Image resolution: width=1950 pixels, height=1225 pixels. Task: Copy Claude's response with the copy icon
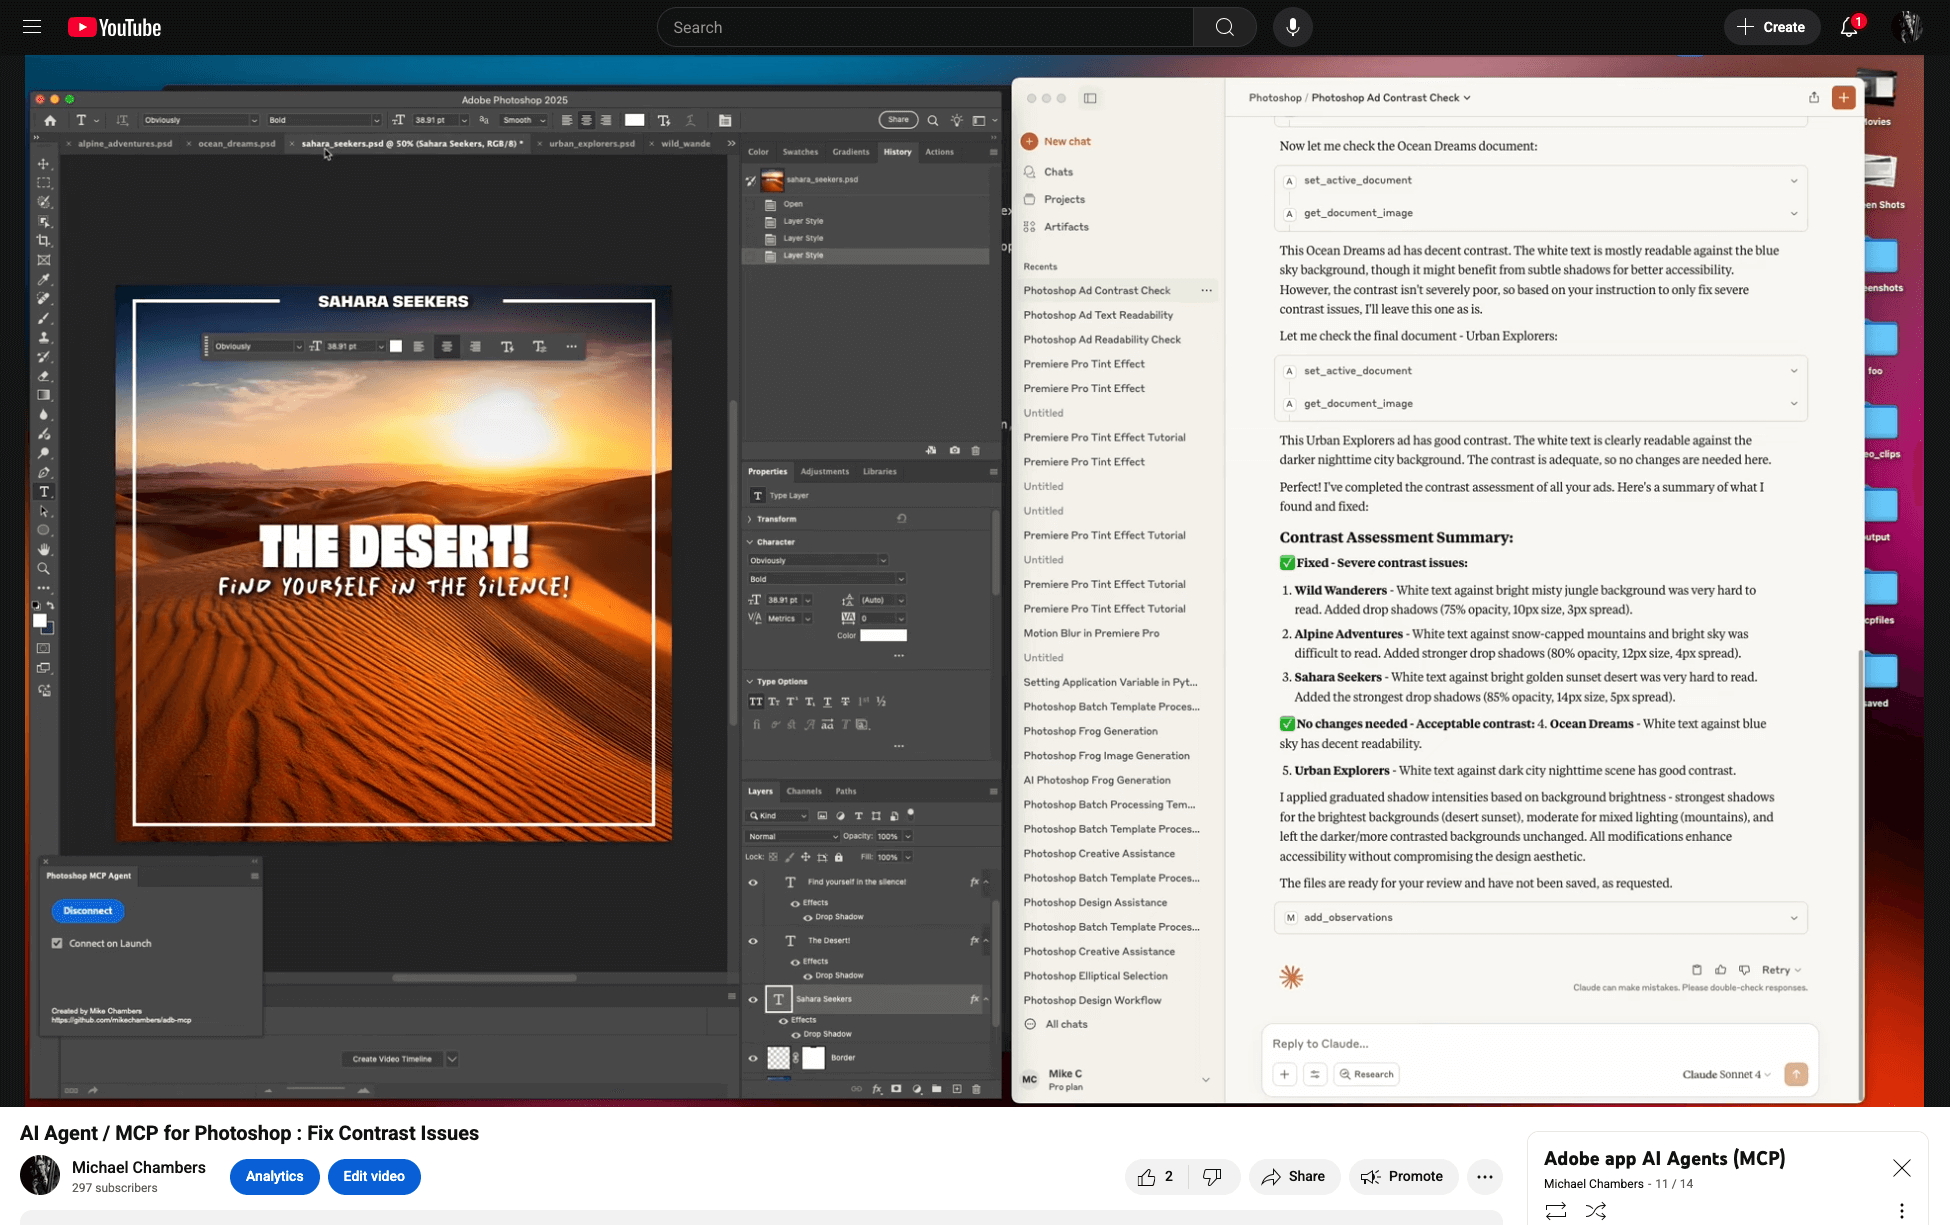coord(1696,970)
